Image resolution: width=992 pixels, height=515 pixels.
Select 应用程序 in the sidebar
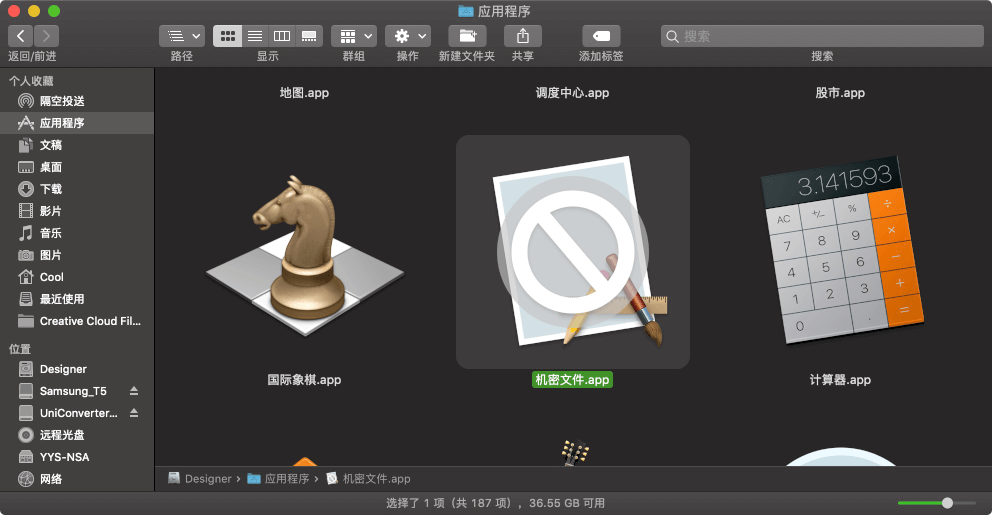click(77, 123)
